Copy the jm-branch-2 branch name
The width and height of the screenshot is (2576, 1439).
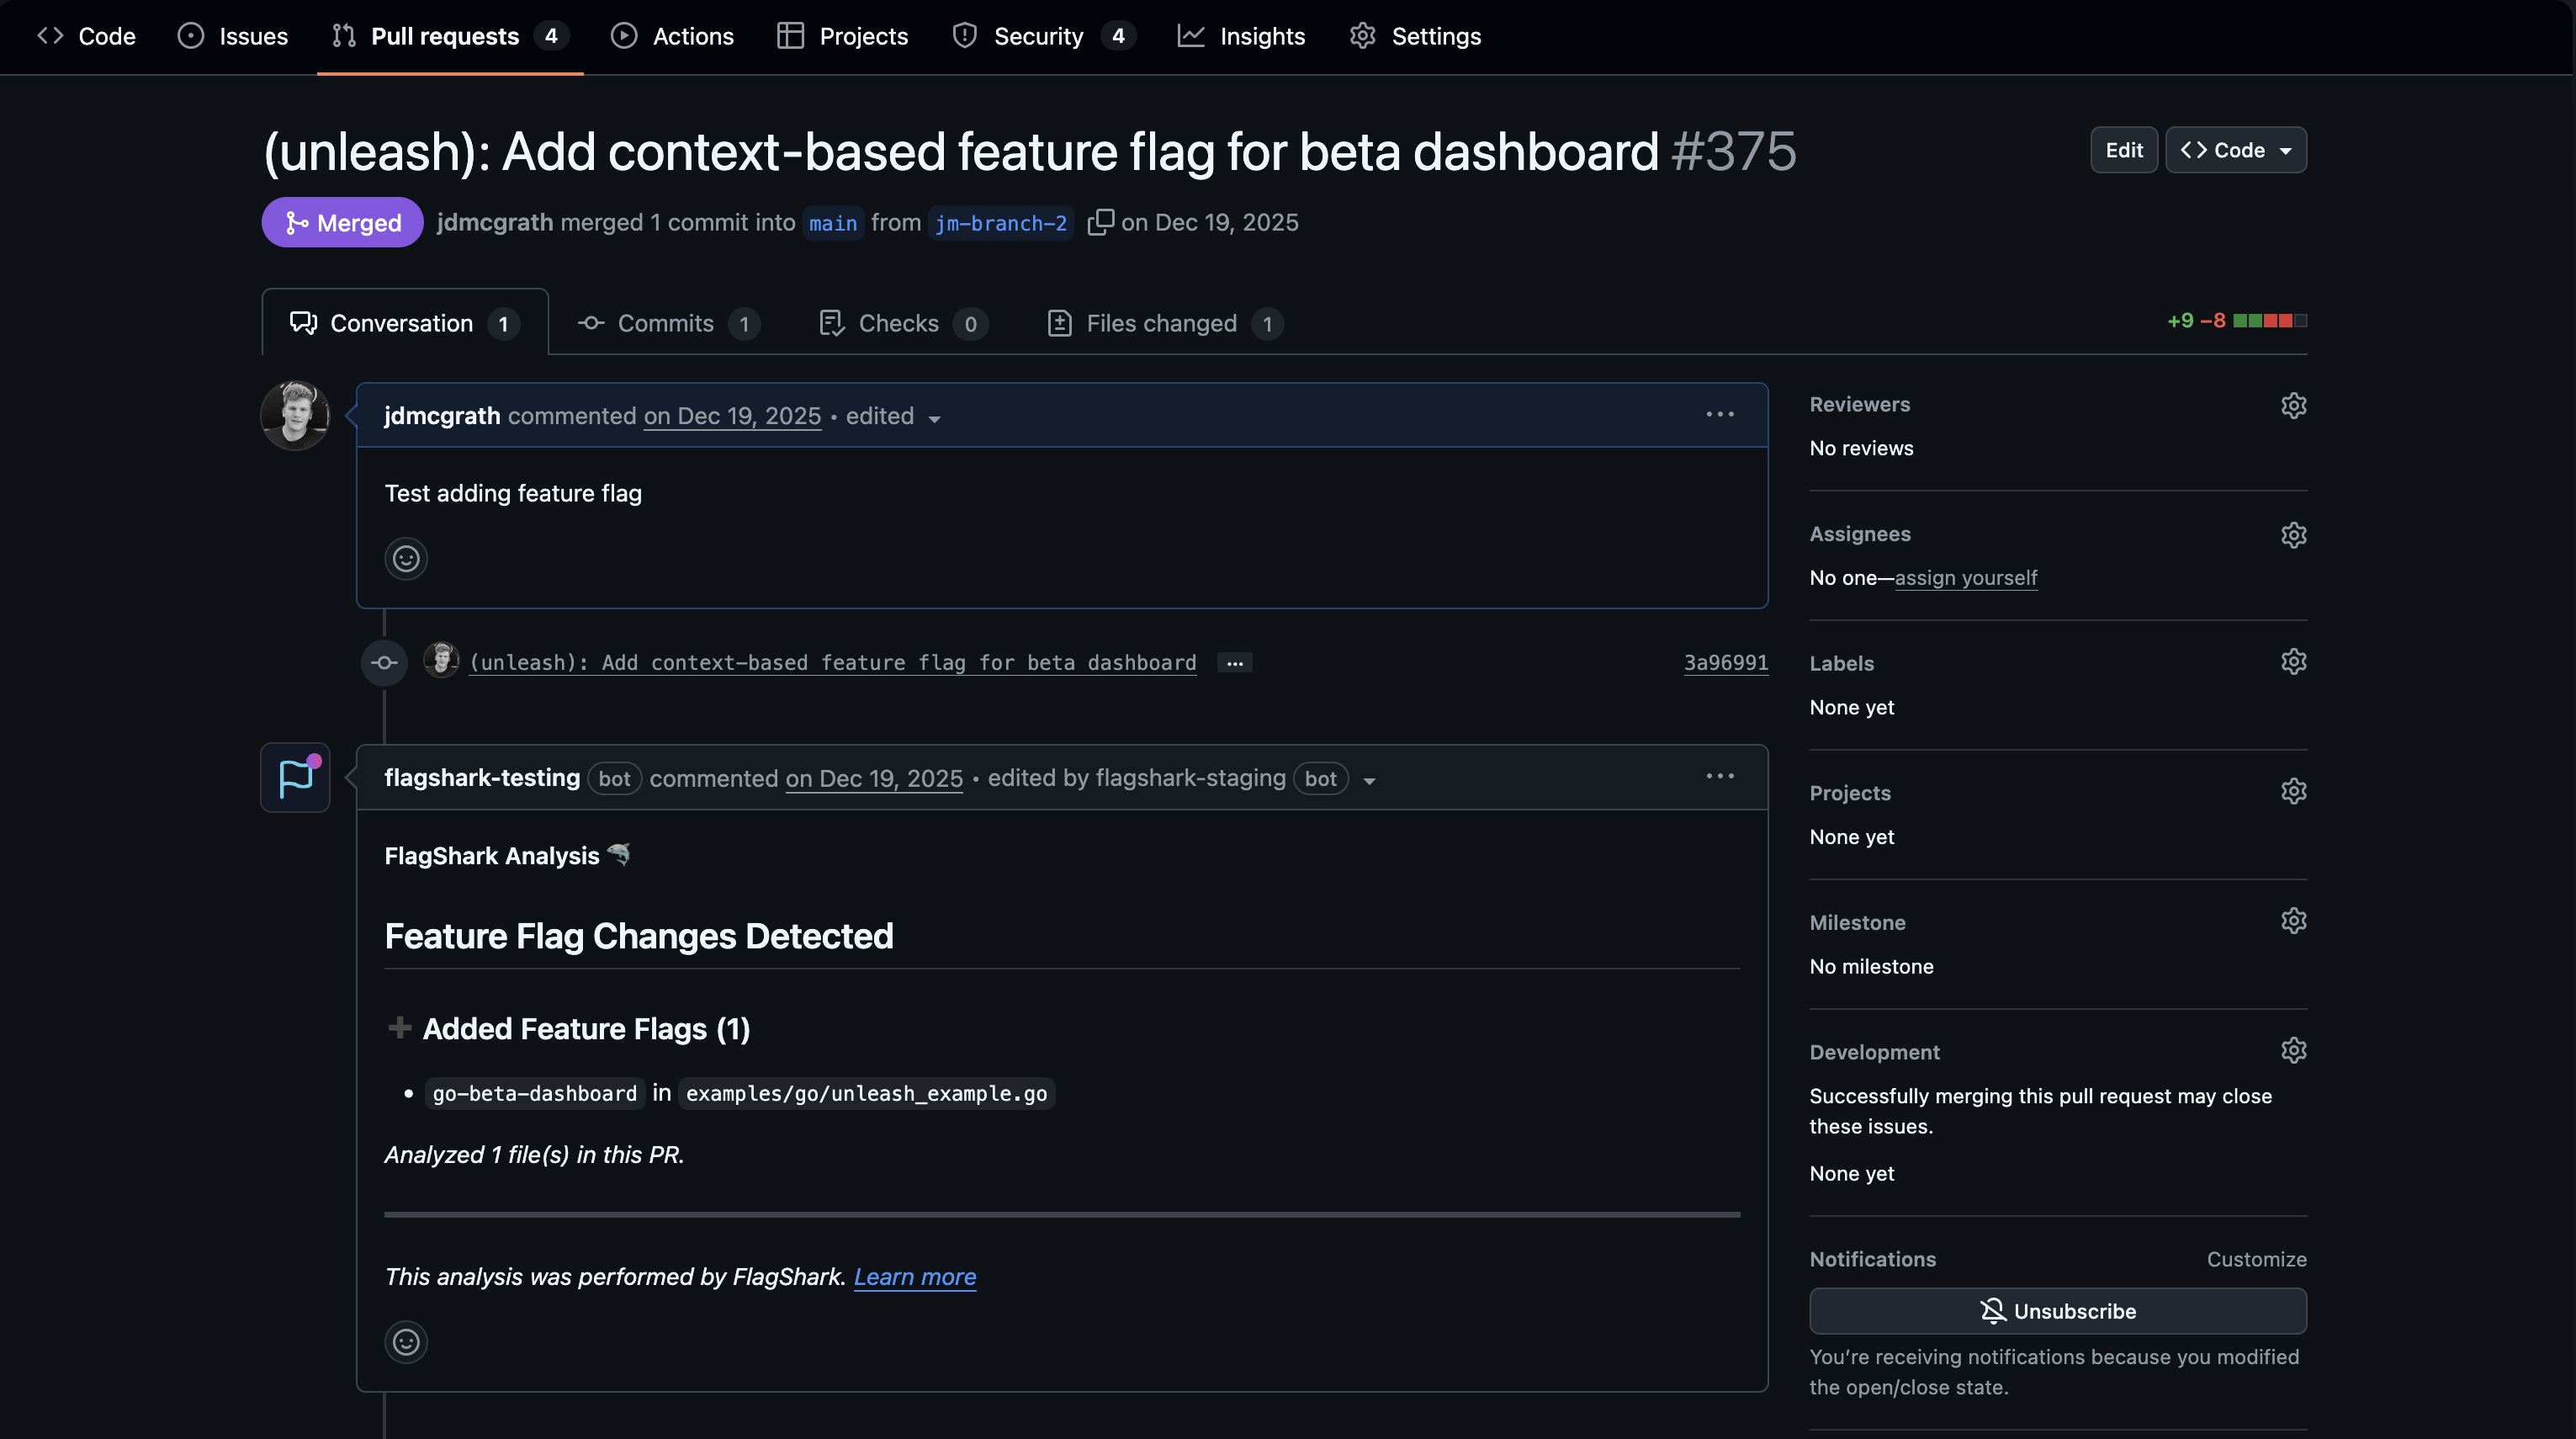pyautogui.click(x=1100, y=222)
